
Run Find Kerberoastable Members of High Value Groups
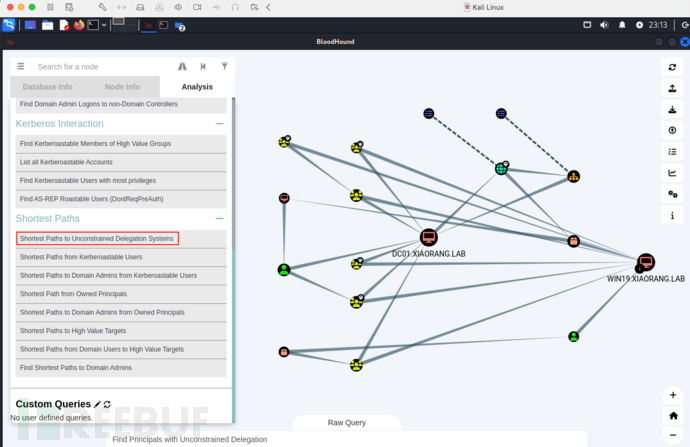tap(121, 144)
